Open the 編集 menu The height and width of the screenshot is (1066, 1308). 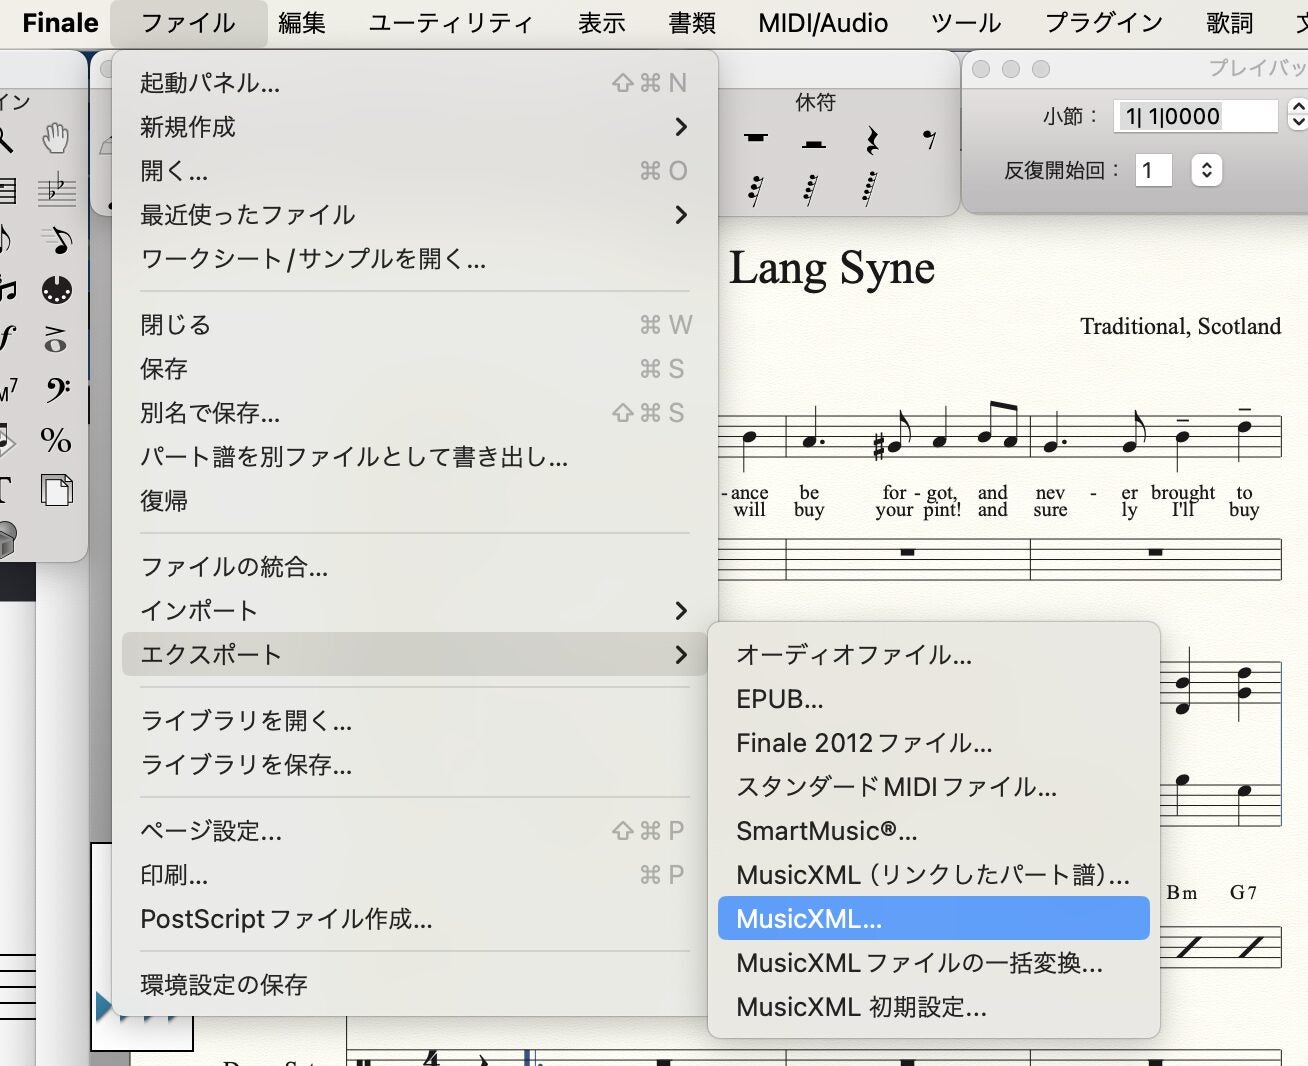click(x=302, y=23)
